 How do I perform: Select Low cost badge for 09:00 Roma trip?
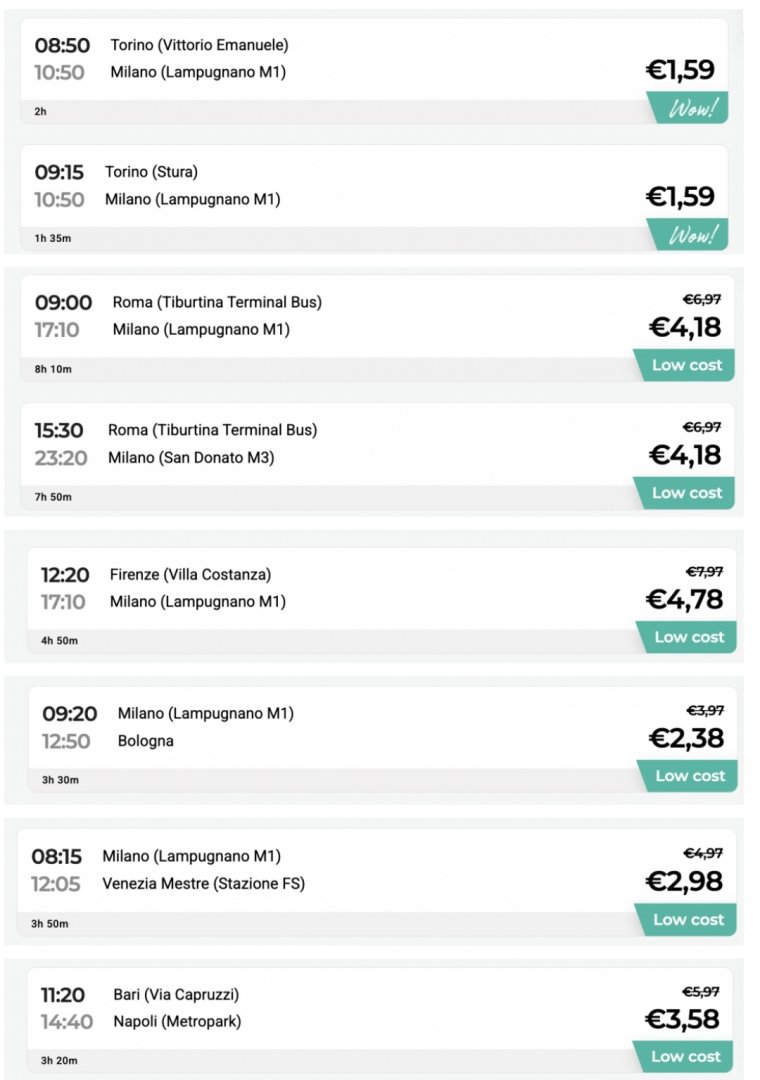click(x=684, y=365)
